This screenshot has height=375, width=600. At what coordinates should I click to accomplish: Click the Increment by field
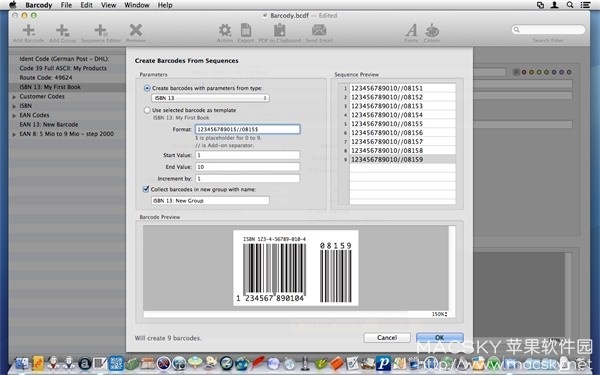248,179
